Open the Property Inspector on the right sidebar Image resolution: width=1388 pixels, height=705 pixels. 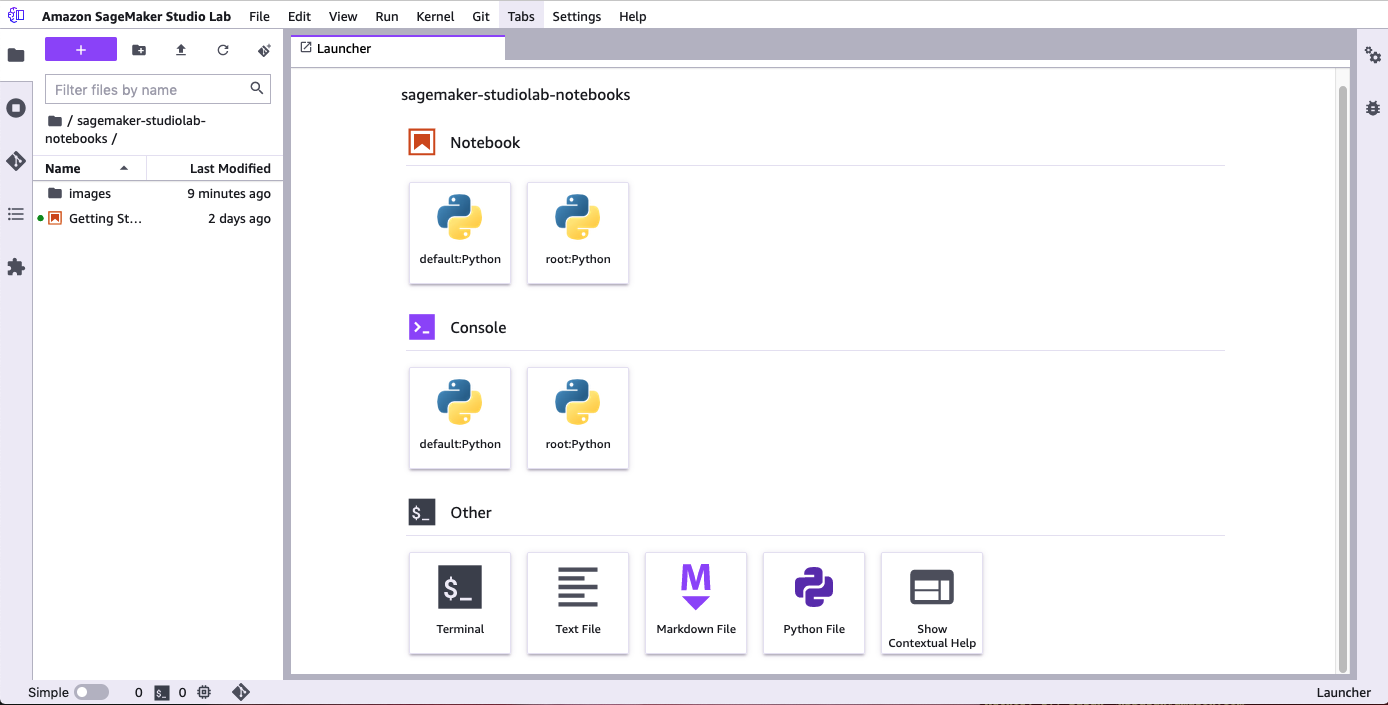coord(1372,56)
